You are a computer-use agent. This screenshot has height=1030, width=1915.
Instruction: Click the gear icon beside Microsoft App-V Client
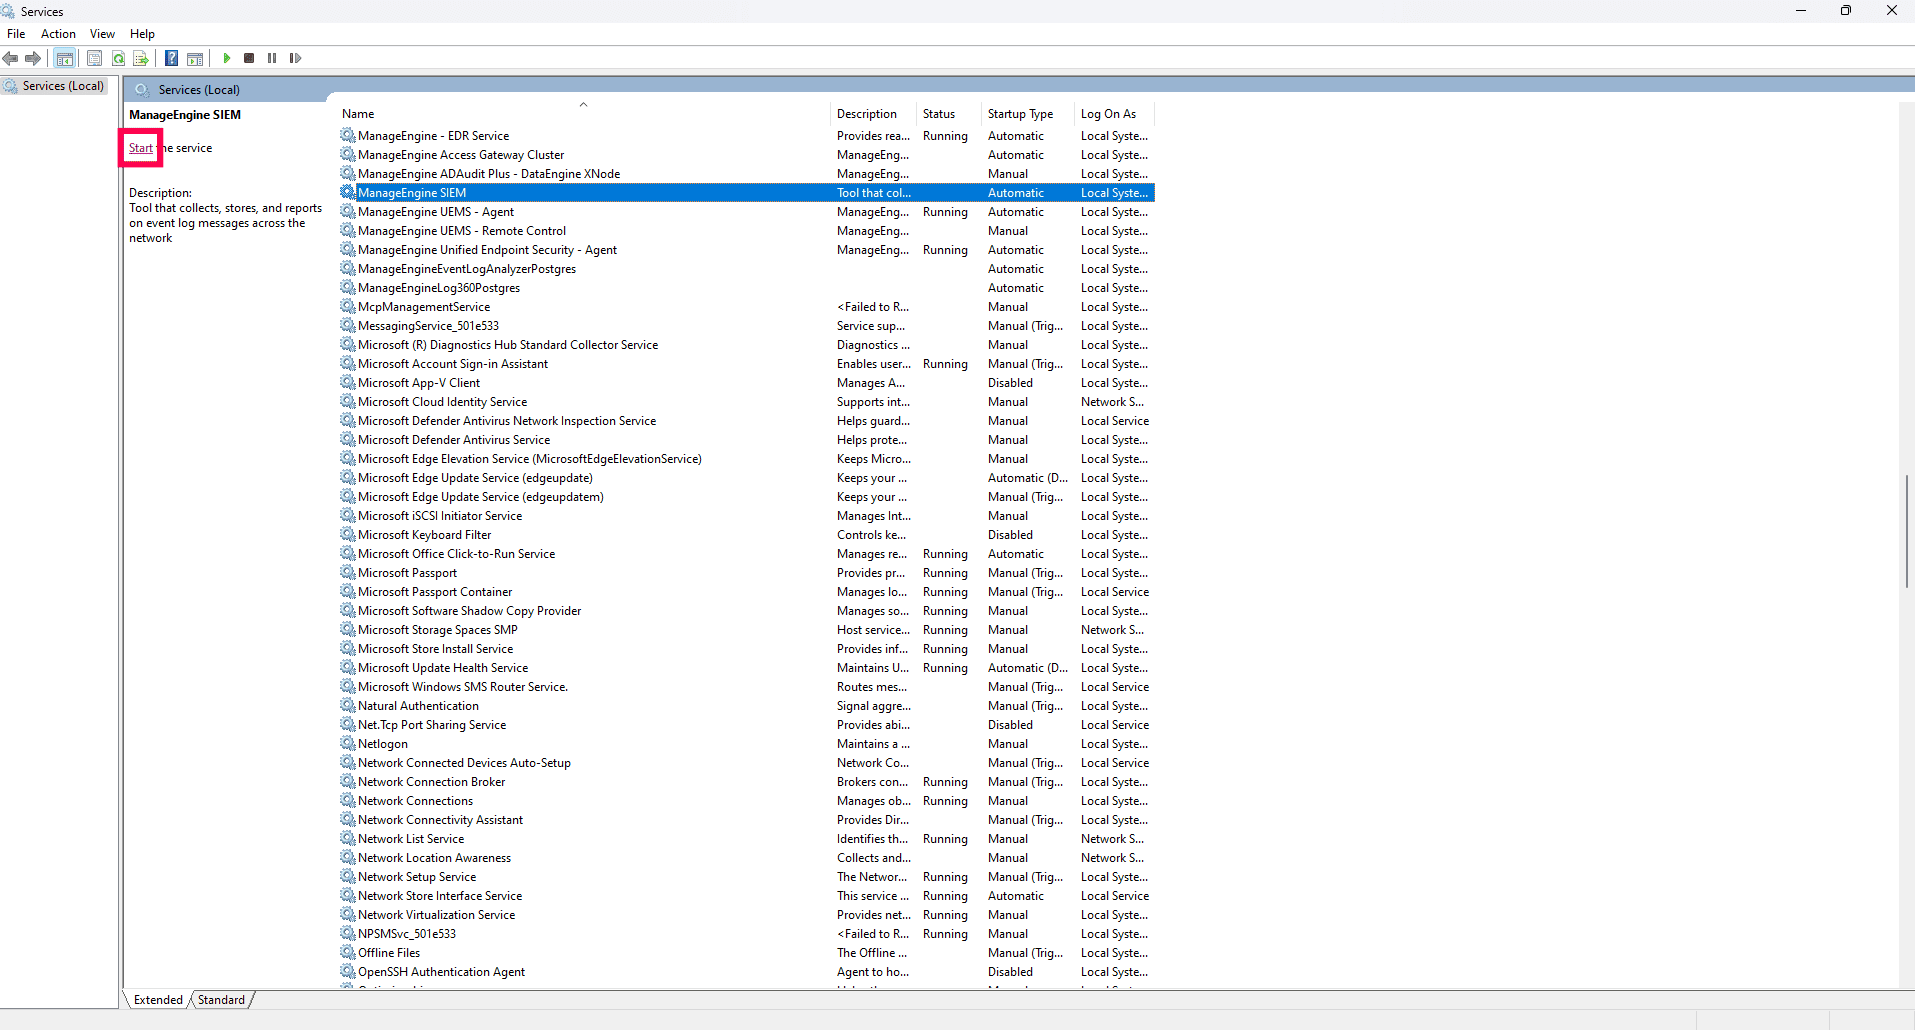pyautogui.click(x=348, y=382)
